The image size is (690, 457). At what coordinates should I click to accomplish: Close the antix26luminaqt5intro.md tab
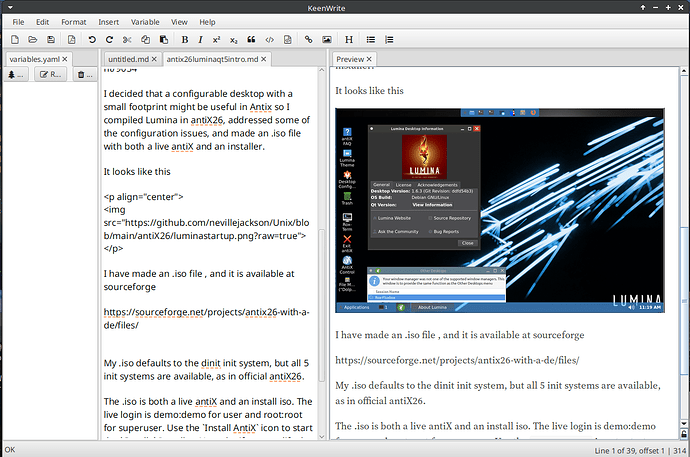(x=264, y=59)
